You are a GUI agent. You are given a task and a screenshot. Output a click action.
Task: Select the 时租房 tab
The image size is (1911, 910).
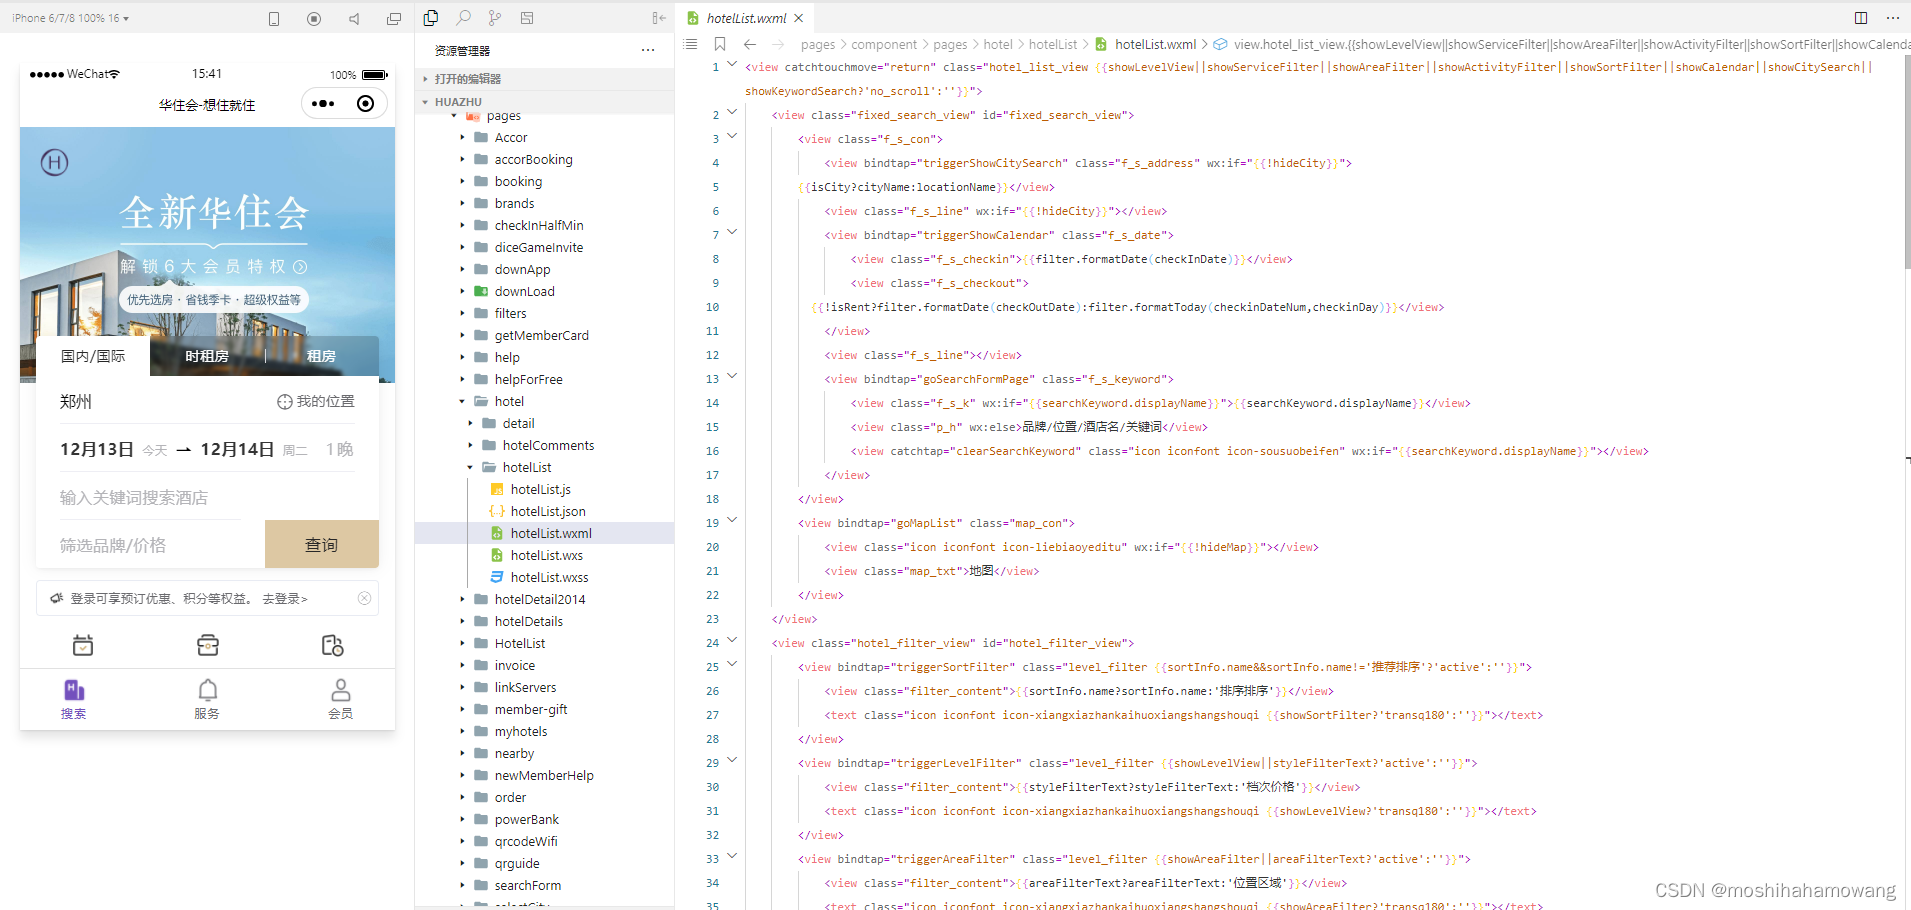[207, 356]
